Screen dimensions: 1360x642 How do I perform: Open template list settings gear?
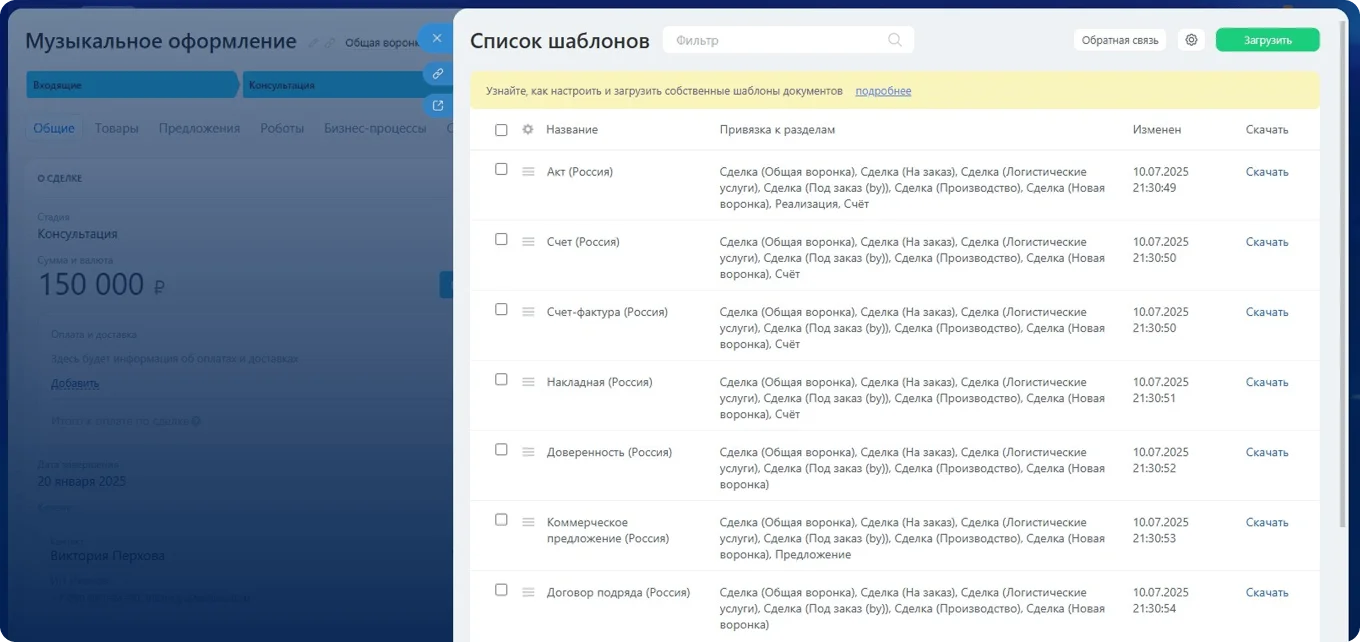[x=1191, y=40]
